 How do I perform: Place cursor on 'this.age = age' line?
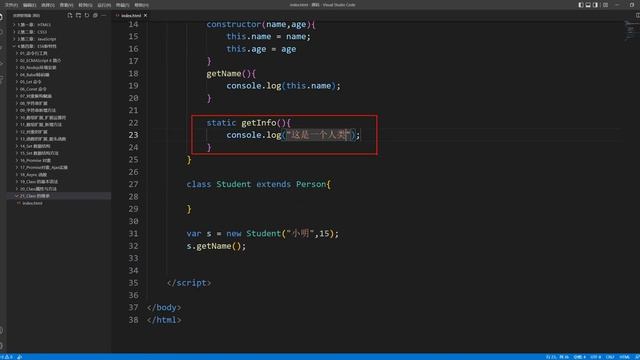(x=261, y=49)
